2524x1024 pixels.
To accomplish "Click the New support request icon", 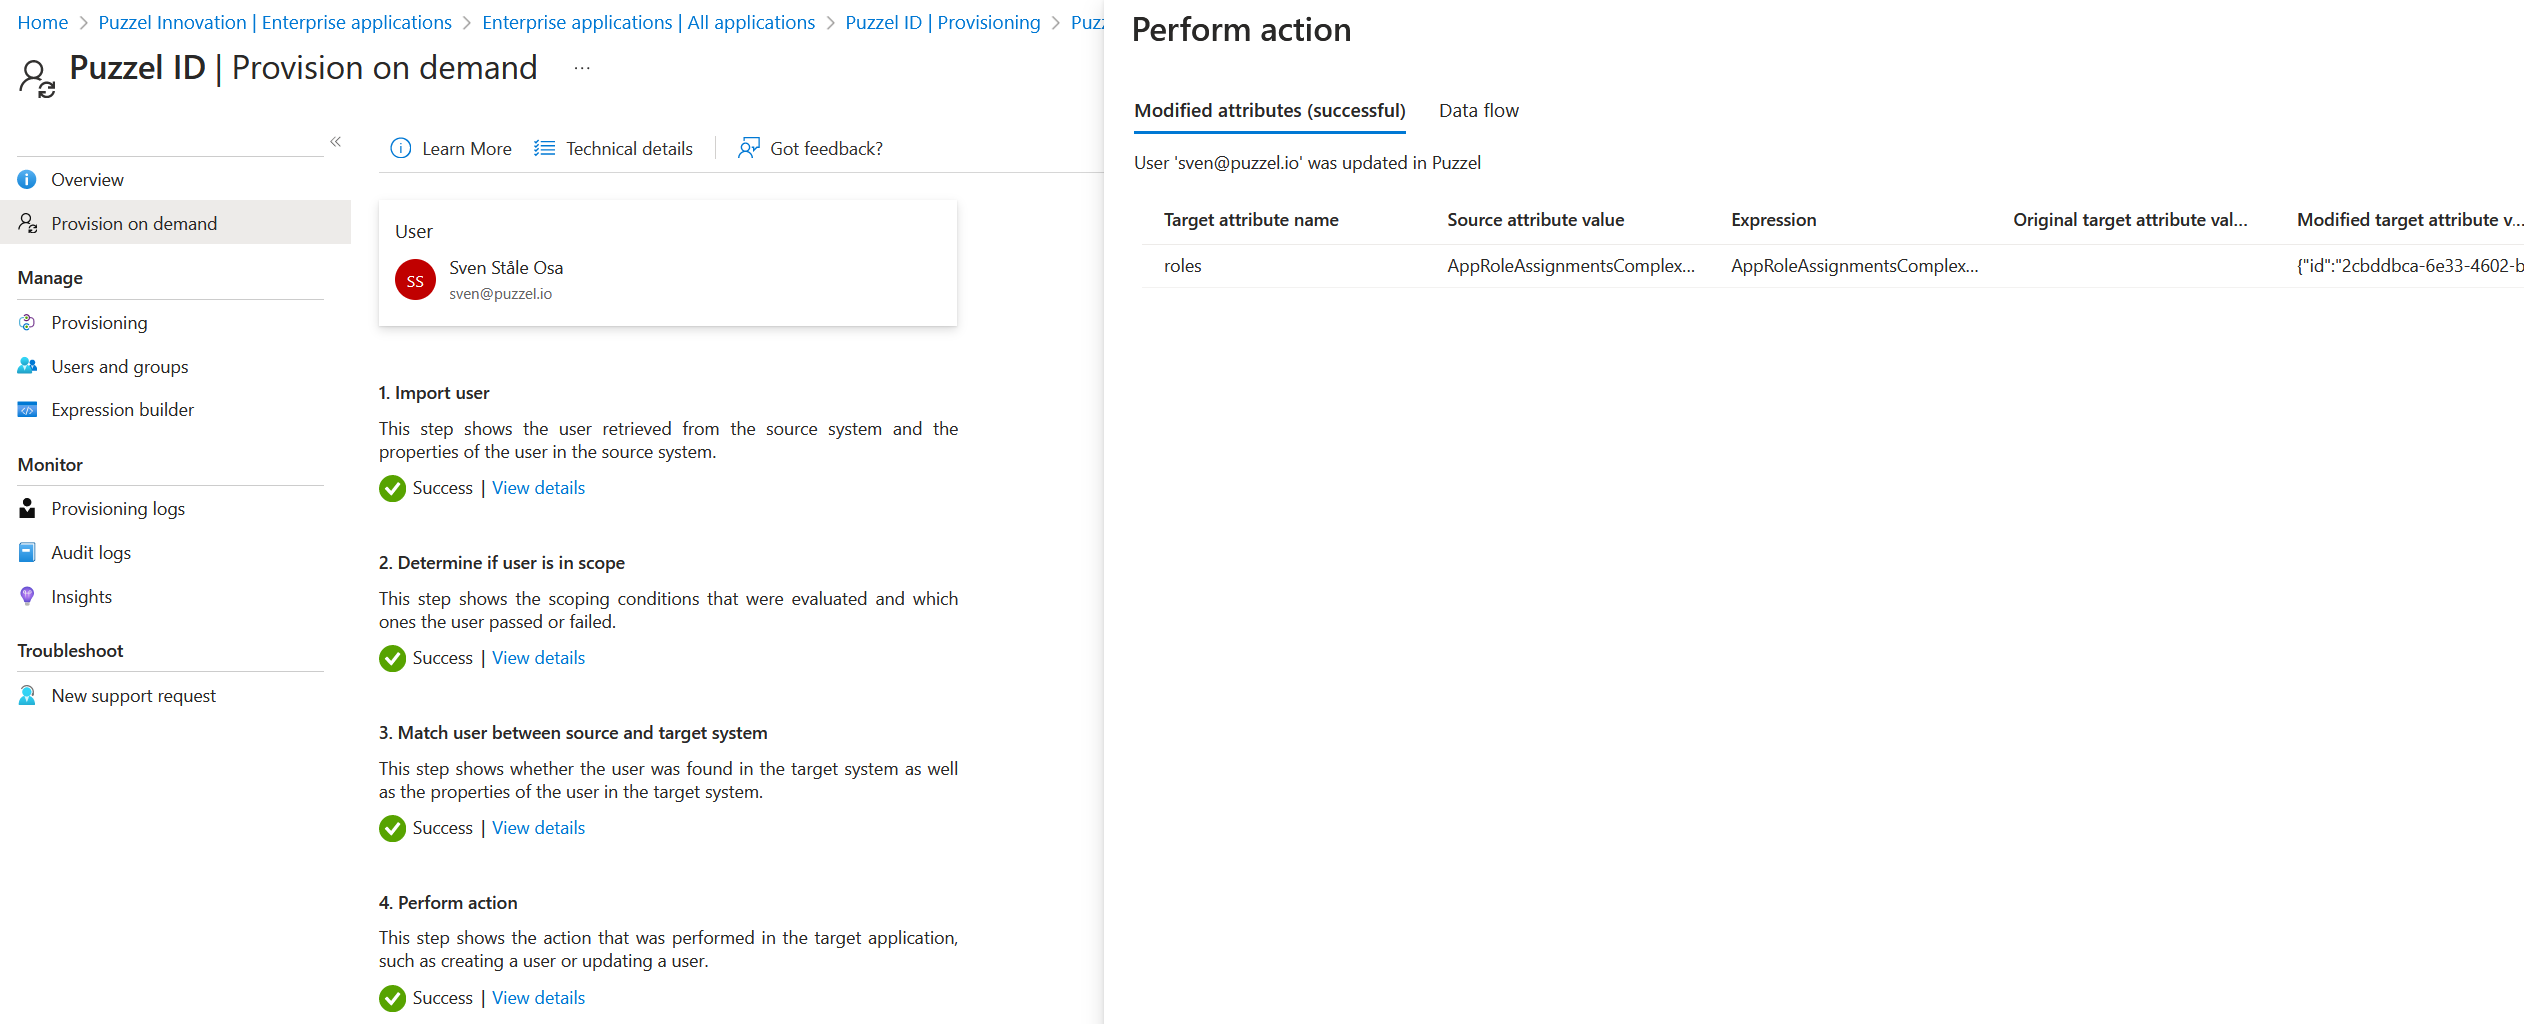I will [x=27, y=696].
